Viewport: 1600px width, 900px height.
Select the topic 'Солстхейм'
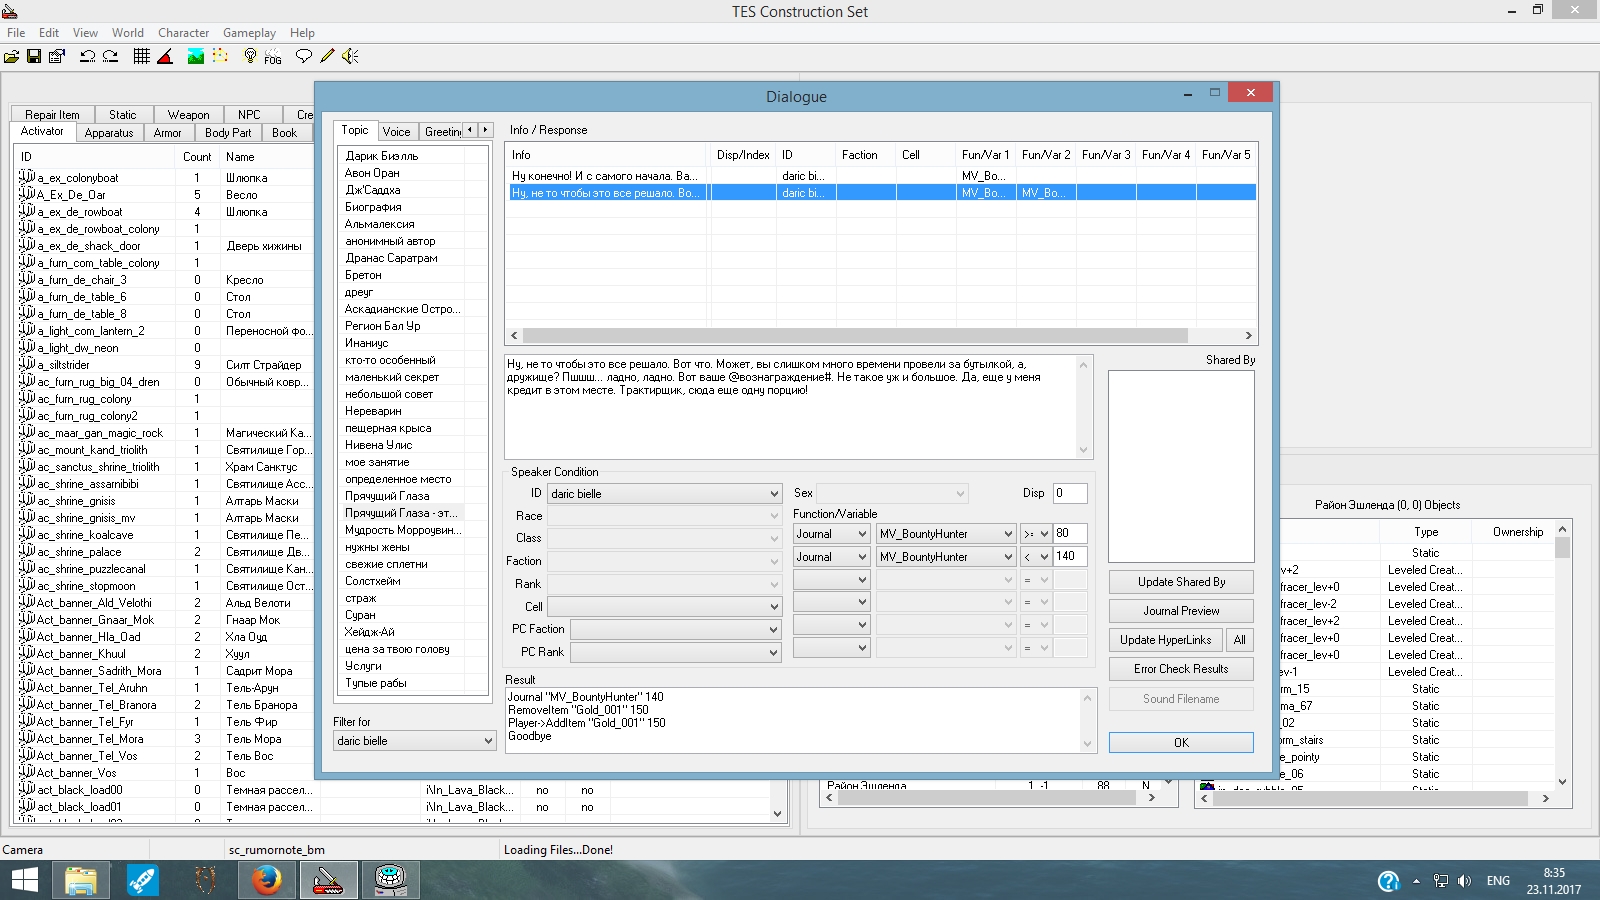click(373, 581)
